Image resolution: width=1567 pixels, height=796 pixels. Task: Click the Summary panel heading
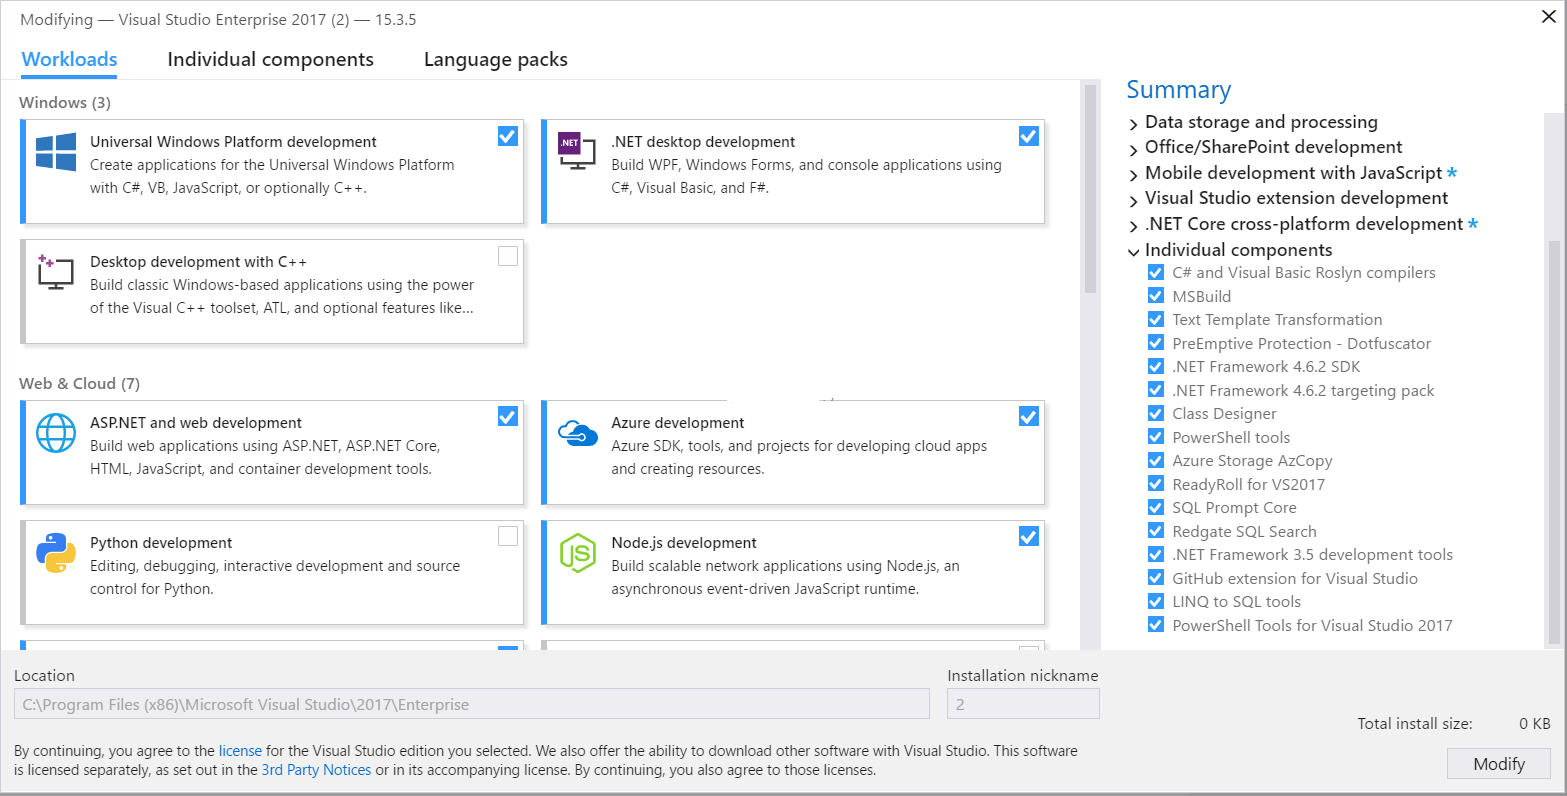pos(1179,89)
